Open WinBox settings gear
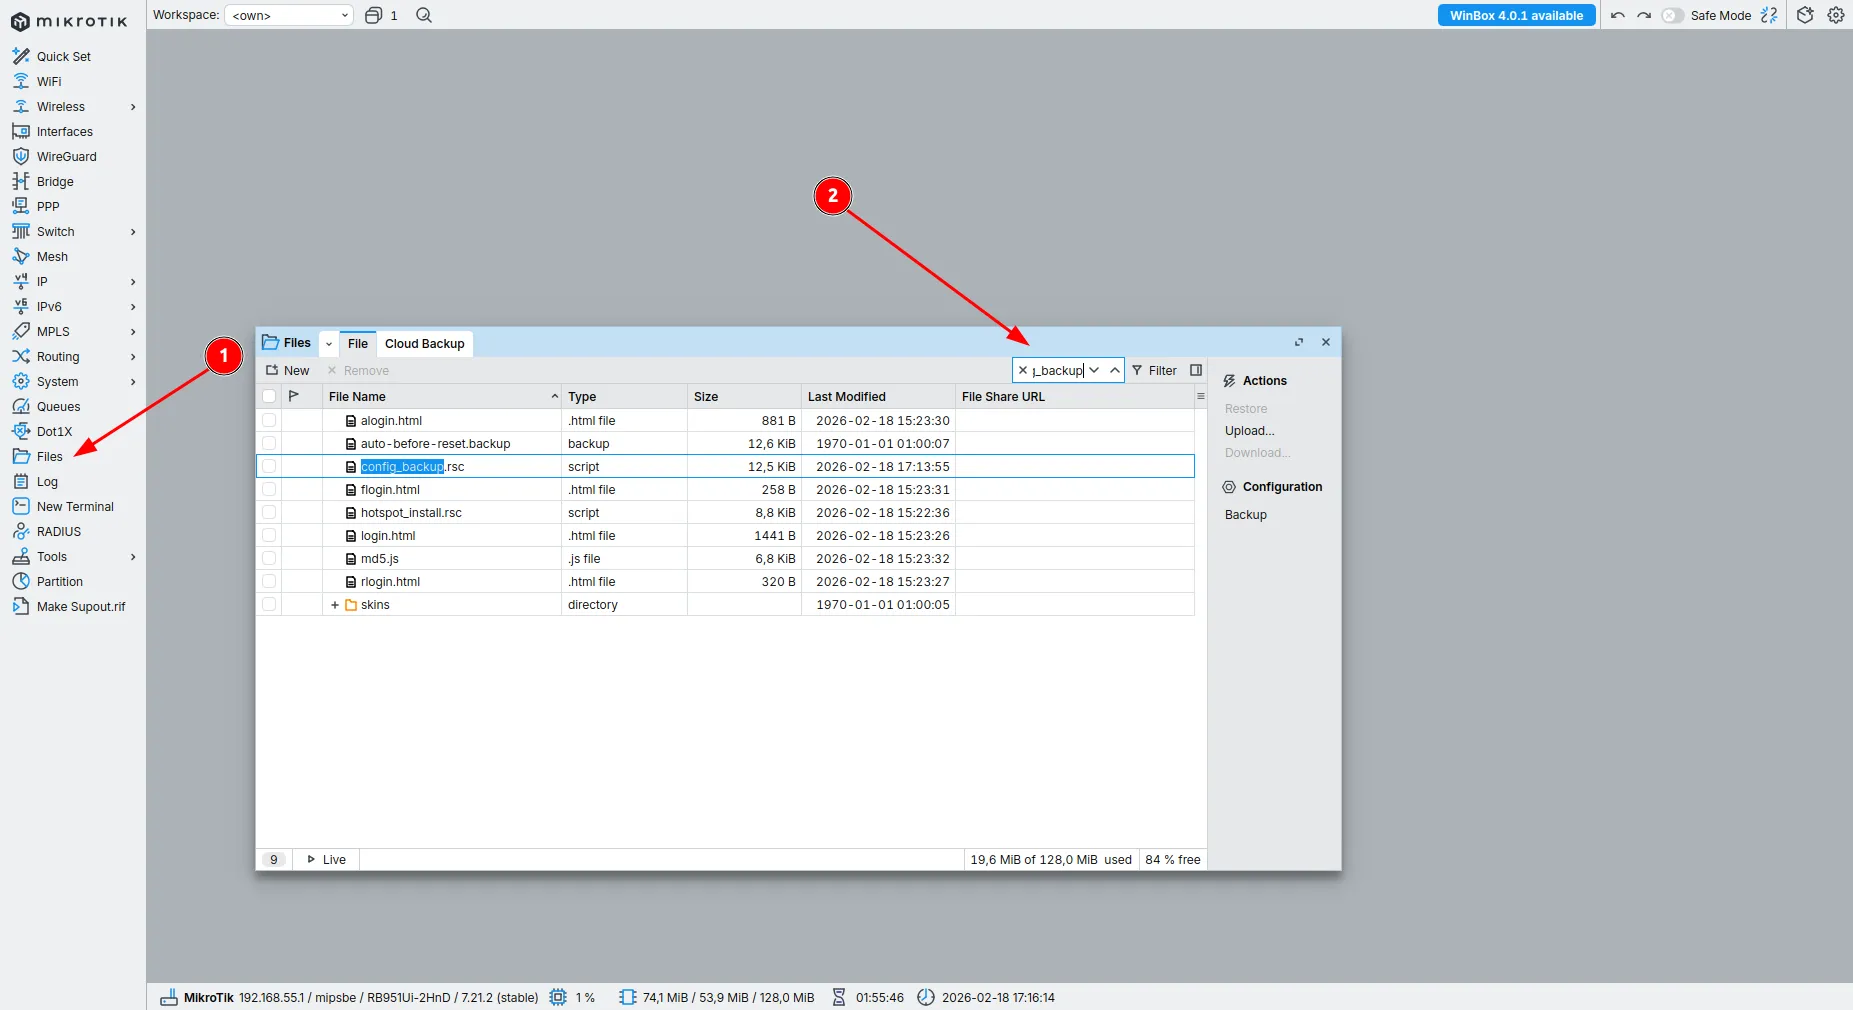Screen dimensions: 1853x1010 [x=1836, y=15]
